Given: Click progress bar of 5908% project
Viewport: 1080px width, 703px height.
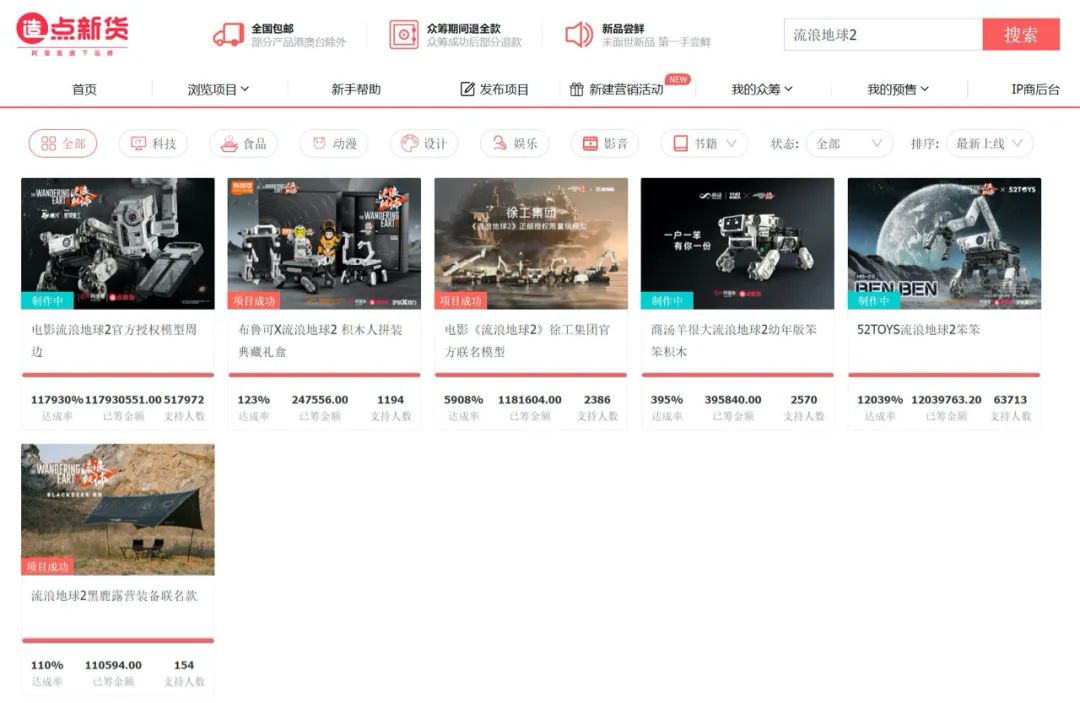Looking at the screenshot, I should pyautogui.click(x=531, y=375).
